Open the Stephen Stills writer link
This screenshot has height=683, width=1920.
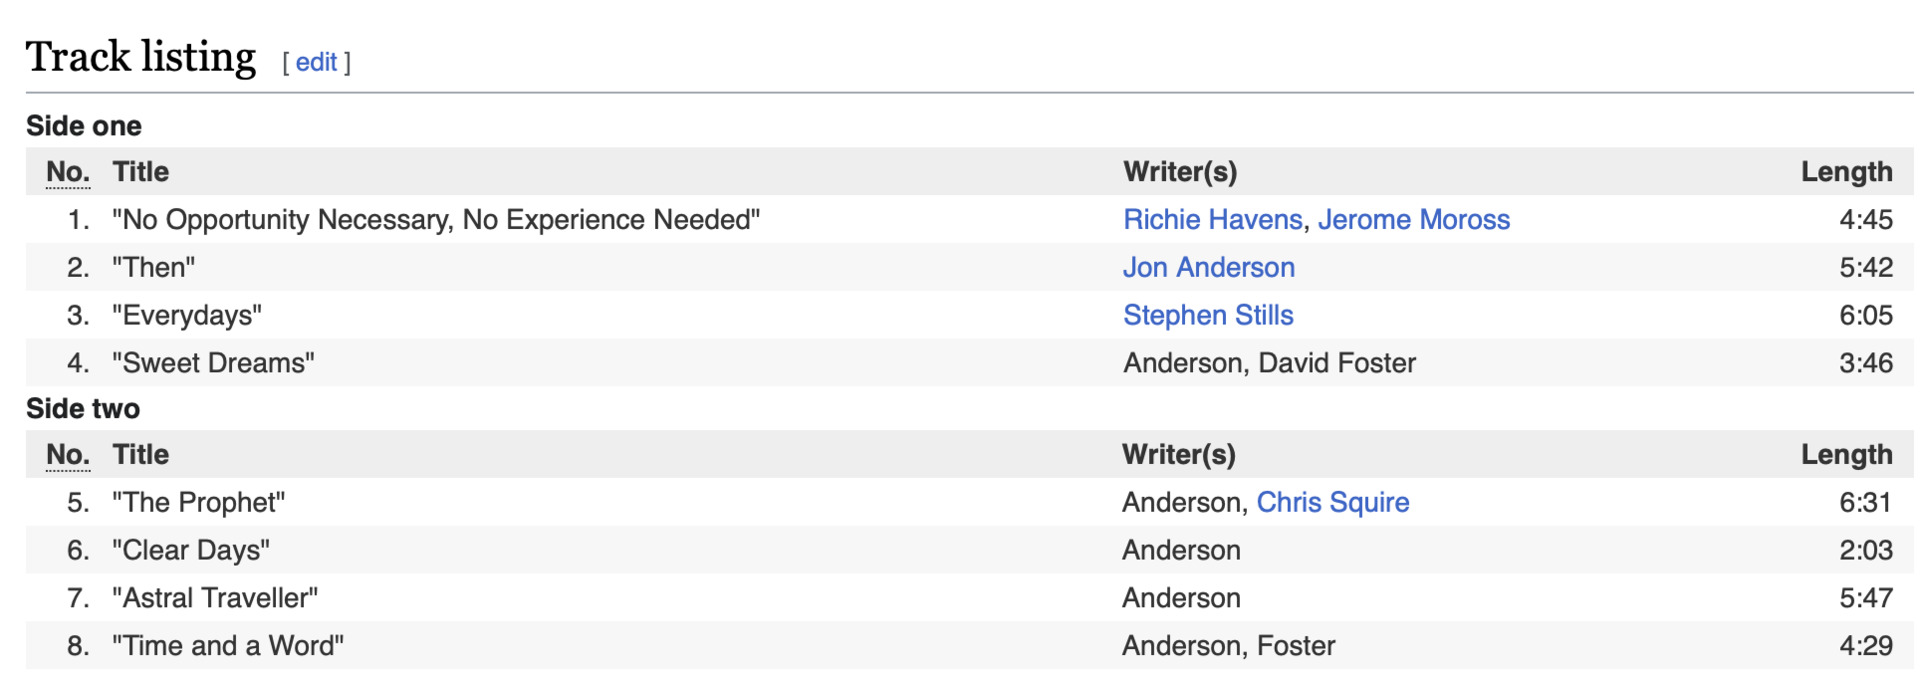[x=1207, y=316]
